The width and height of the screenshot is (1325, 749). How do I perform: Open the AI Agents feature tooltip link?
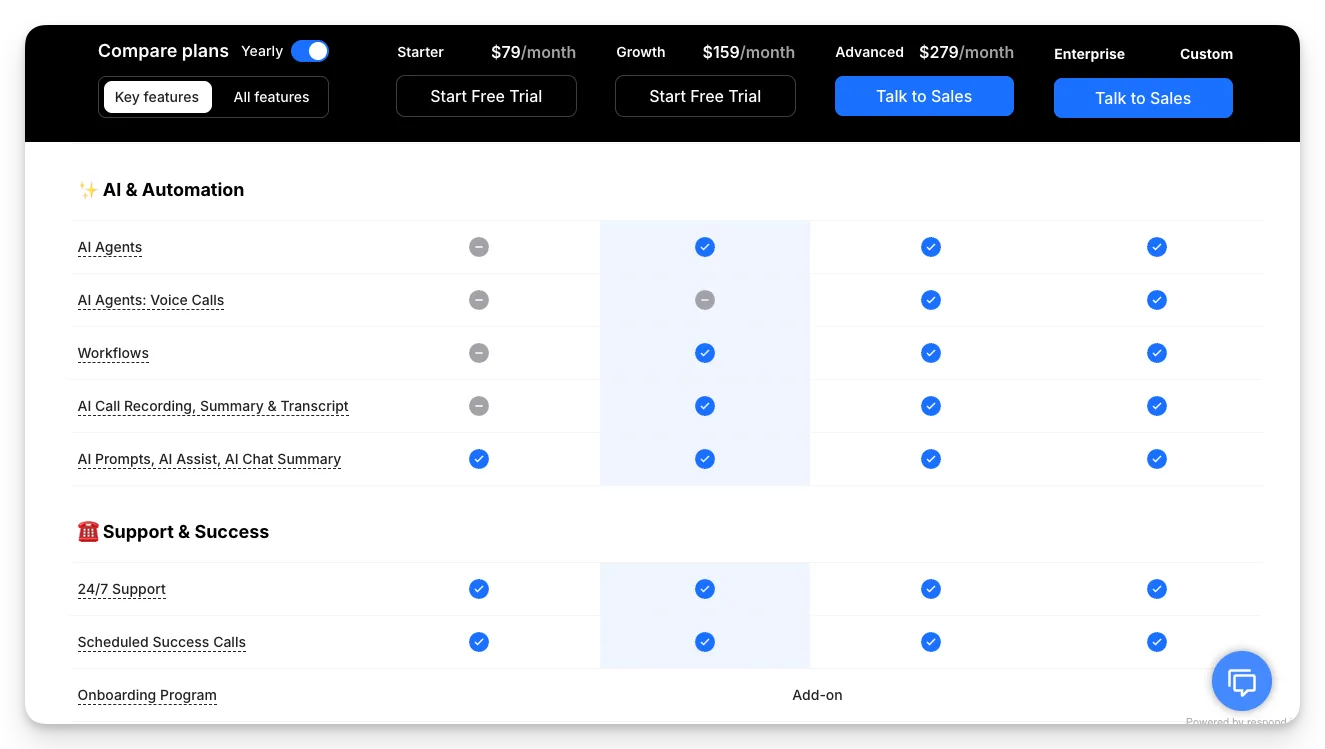click(x=110, y=247)
